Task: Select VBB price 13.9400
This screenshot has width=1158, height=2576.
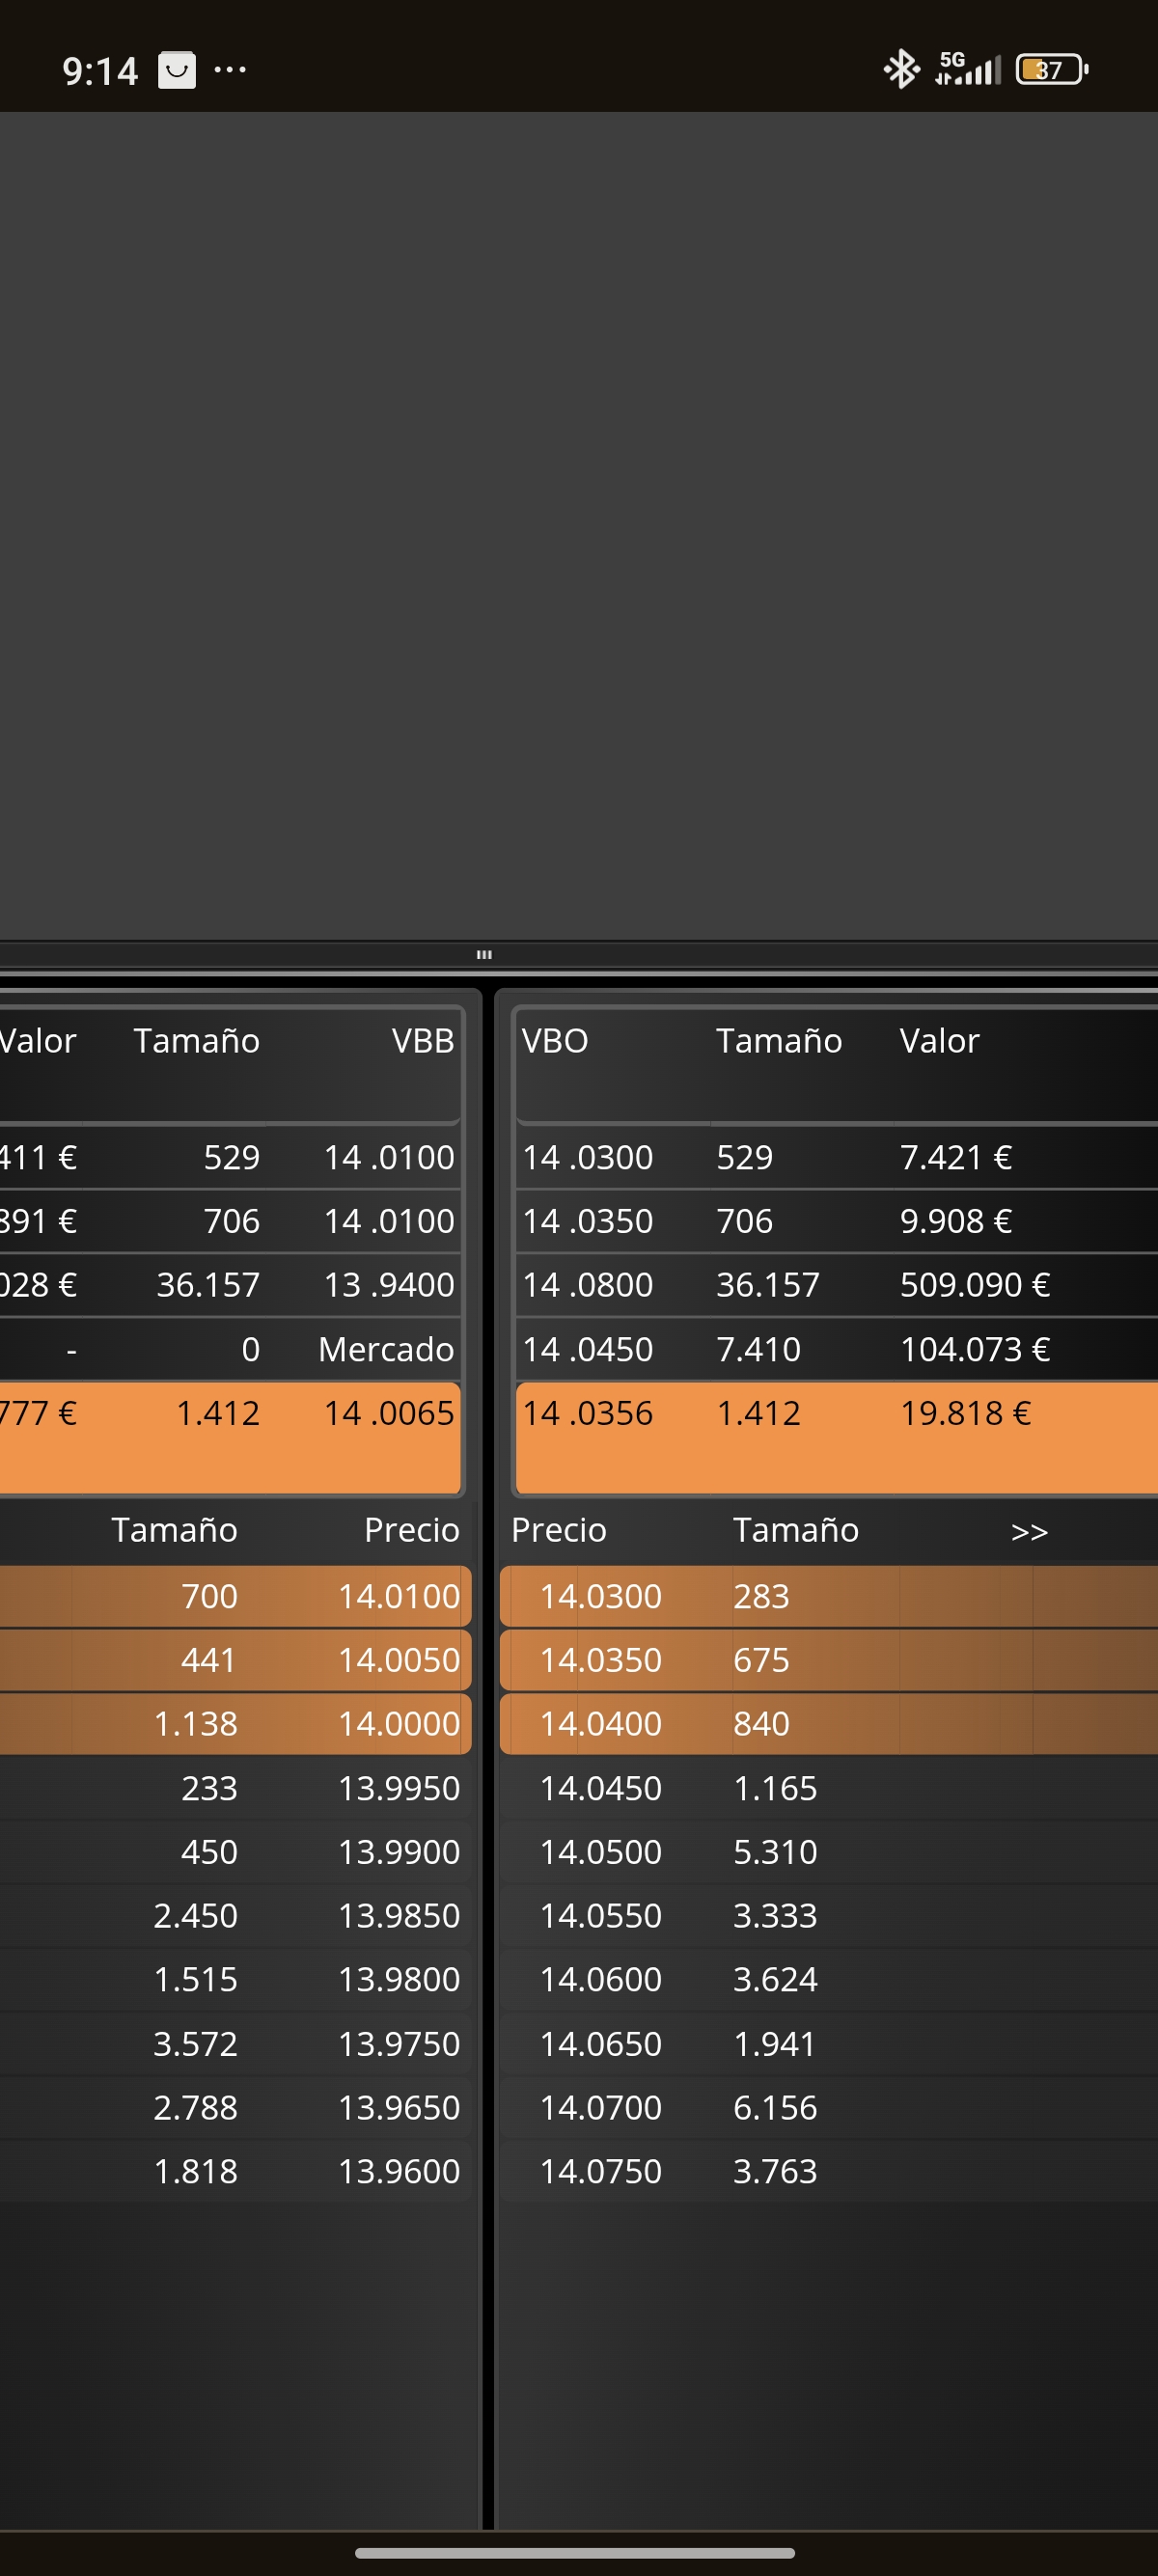Action: click(x=389, y=1285)
